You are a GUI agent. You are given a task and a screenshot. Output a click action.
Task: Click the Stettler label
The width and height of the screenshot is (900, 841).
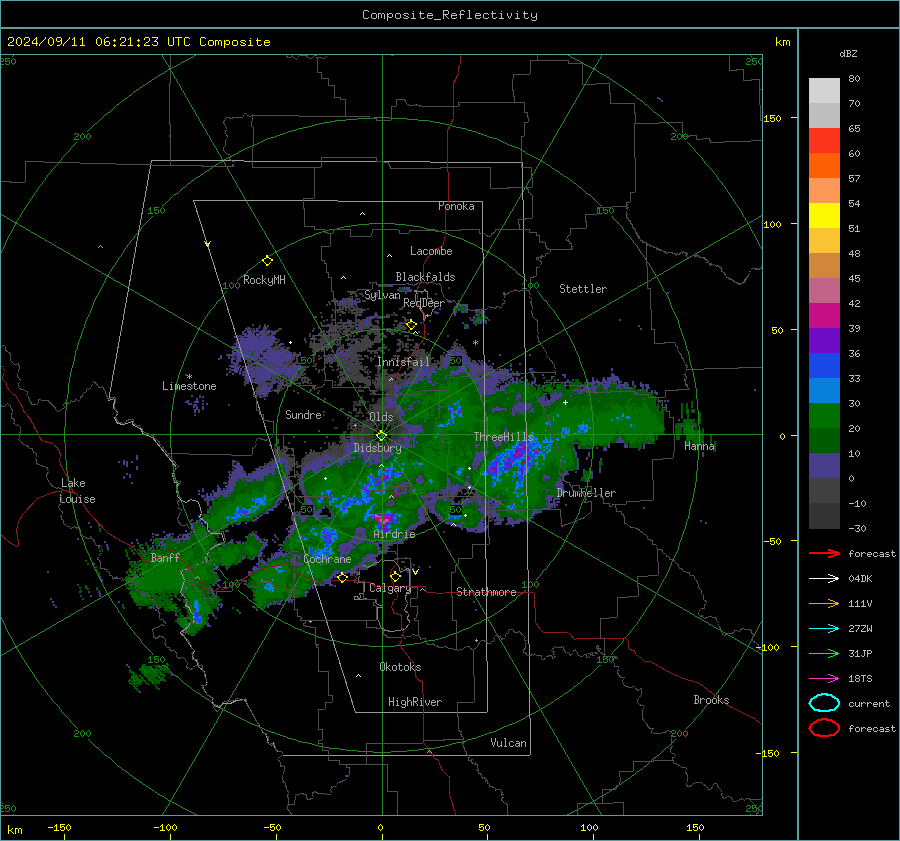pyautogui.click(x=583, y=289)
